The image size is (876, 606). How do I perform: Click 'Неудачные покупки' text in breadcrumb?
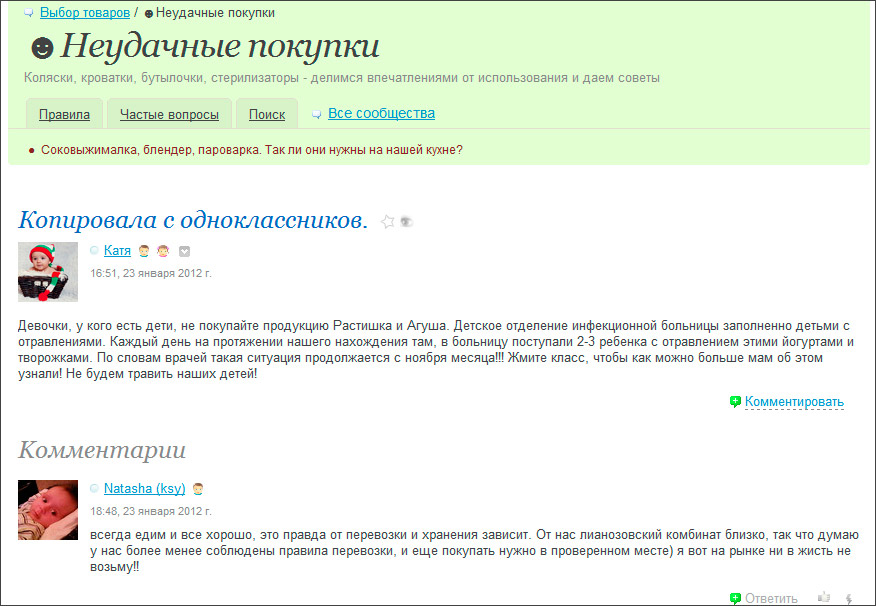coord(215,13)
